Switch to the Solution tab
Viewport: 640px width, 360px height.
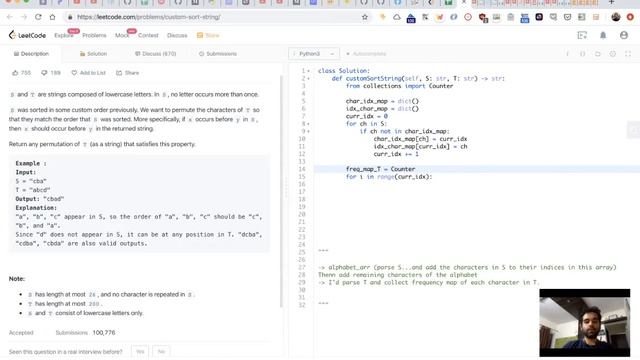coord(93,54)
